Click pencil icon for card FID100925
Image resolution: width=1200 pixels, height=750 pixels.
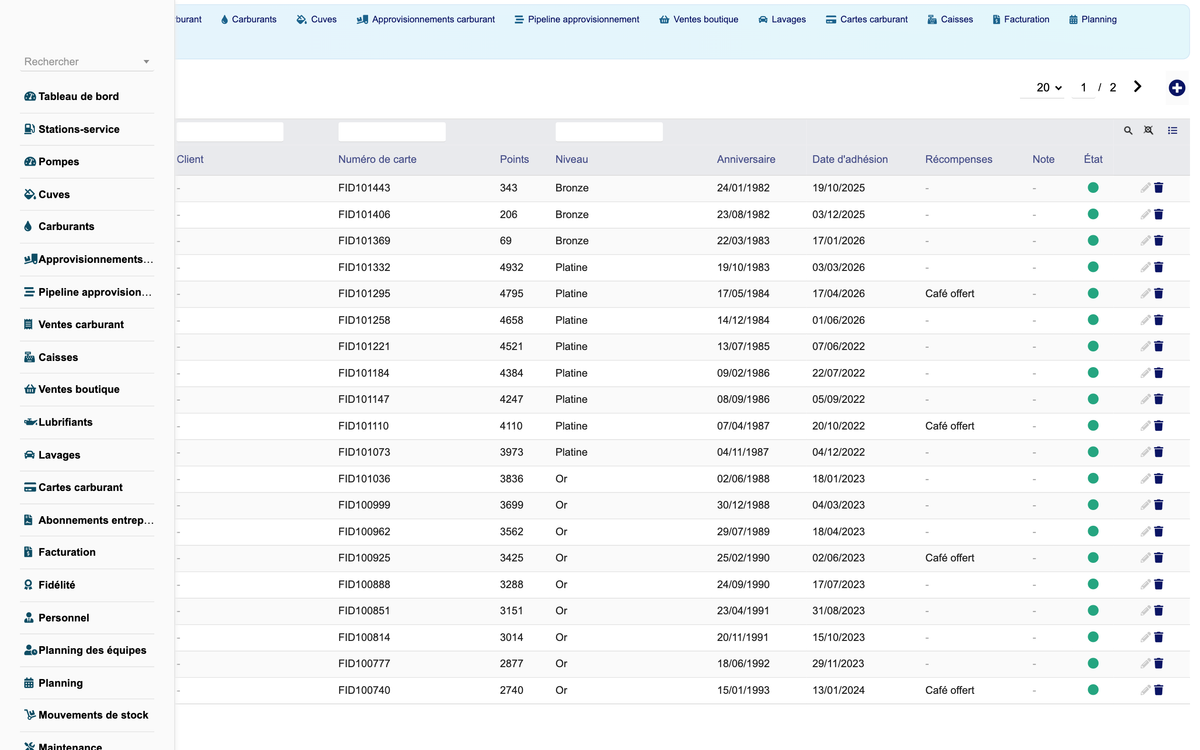[1145, 558]
